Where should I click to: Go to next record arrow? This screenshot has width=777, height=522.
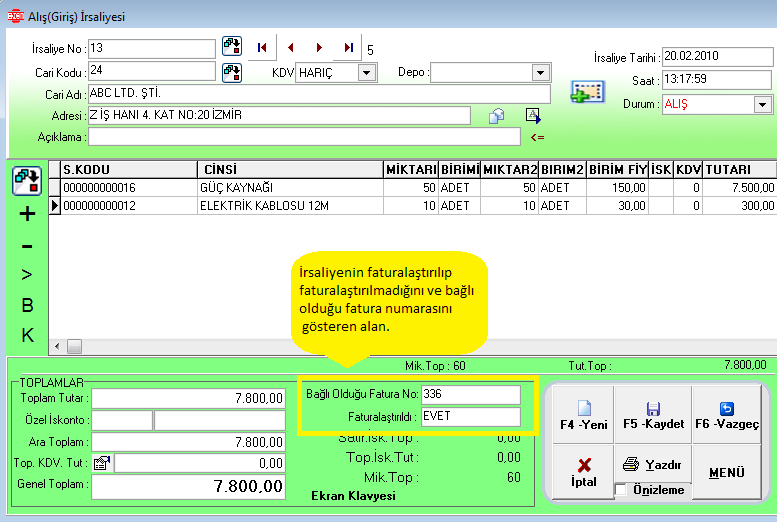point(319,47)
